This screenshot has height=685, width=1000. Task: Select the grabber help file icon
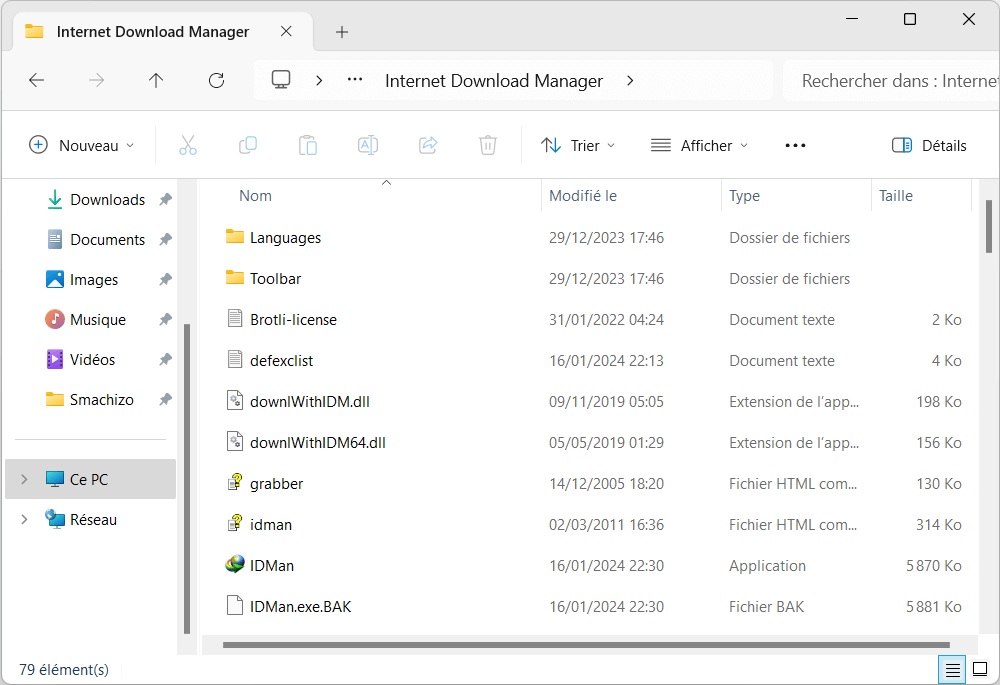pos(235,482)
